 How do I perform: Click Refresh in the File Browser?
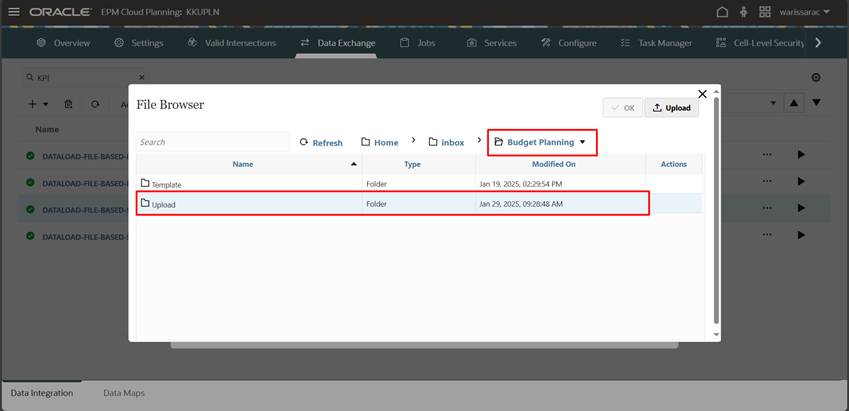point(321,142)
